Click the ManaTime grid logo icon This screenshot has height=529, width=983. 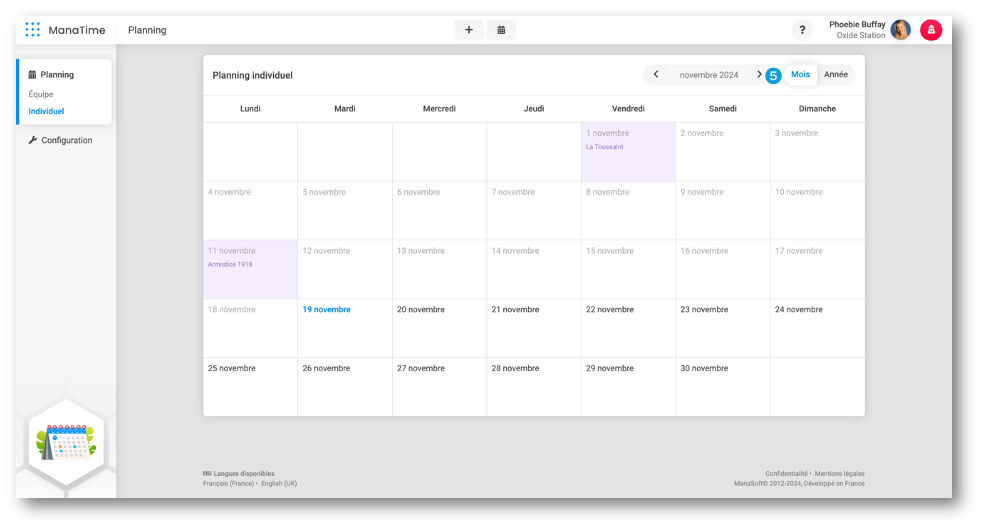click(33, 30)
